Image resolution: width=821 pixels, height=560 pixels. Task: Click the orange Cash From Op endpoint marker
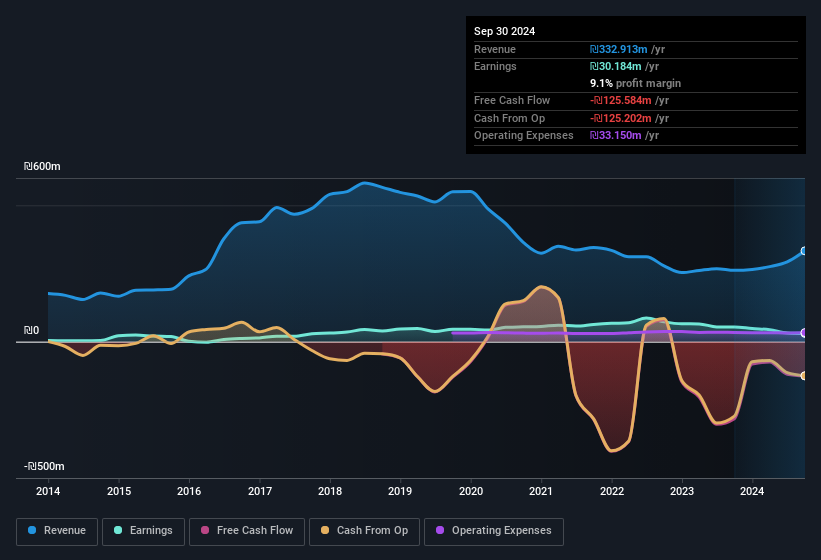pyautogui.click(x=804, y=376)
